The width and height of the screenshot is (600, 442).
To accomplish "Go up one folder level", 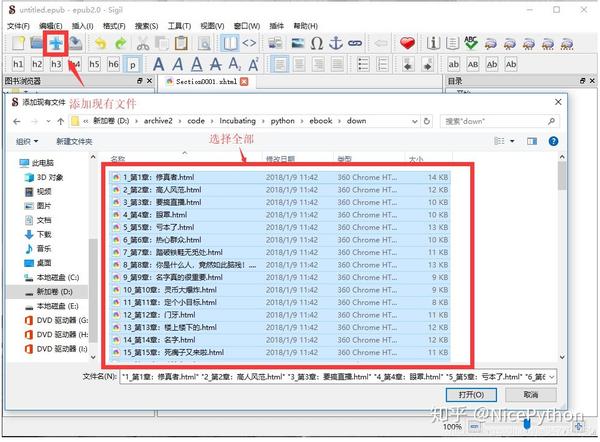I will tap(60, 121).
